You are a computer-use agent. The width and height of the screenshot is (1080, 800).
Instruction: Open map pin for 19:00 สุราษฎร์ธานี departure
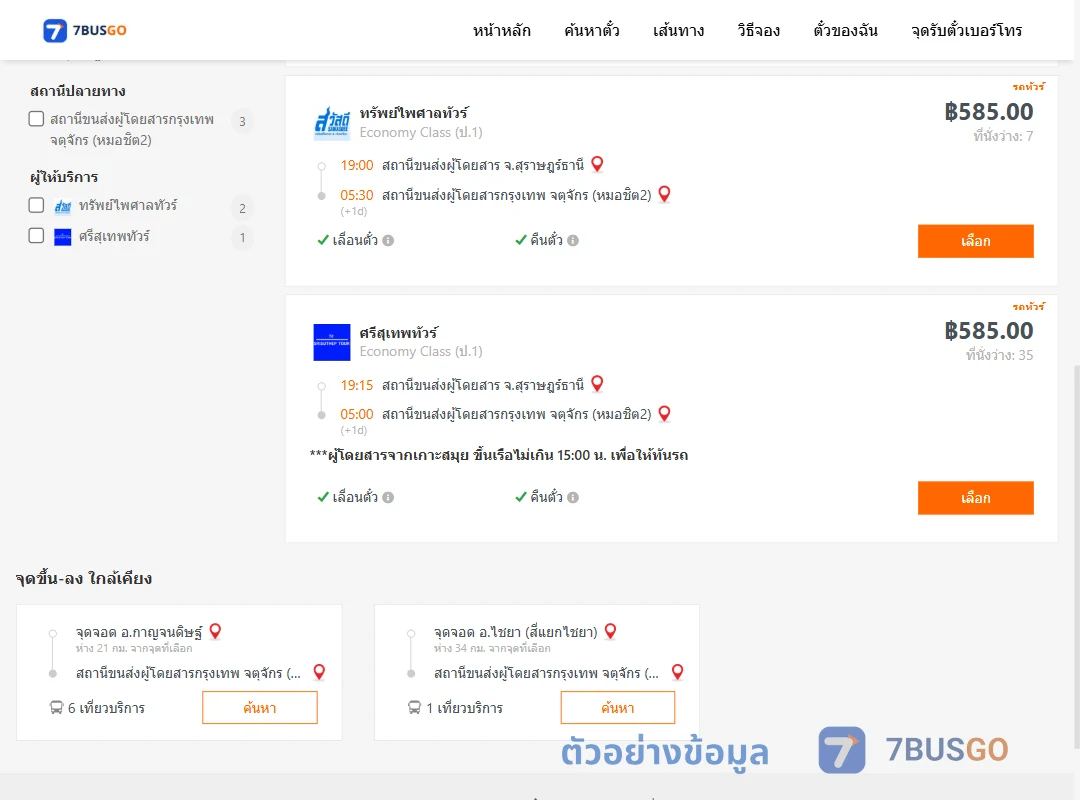tap(597, 164)
